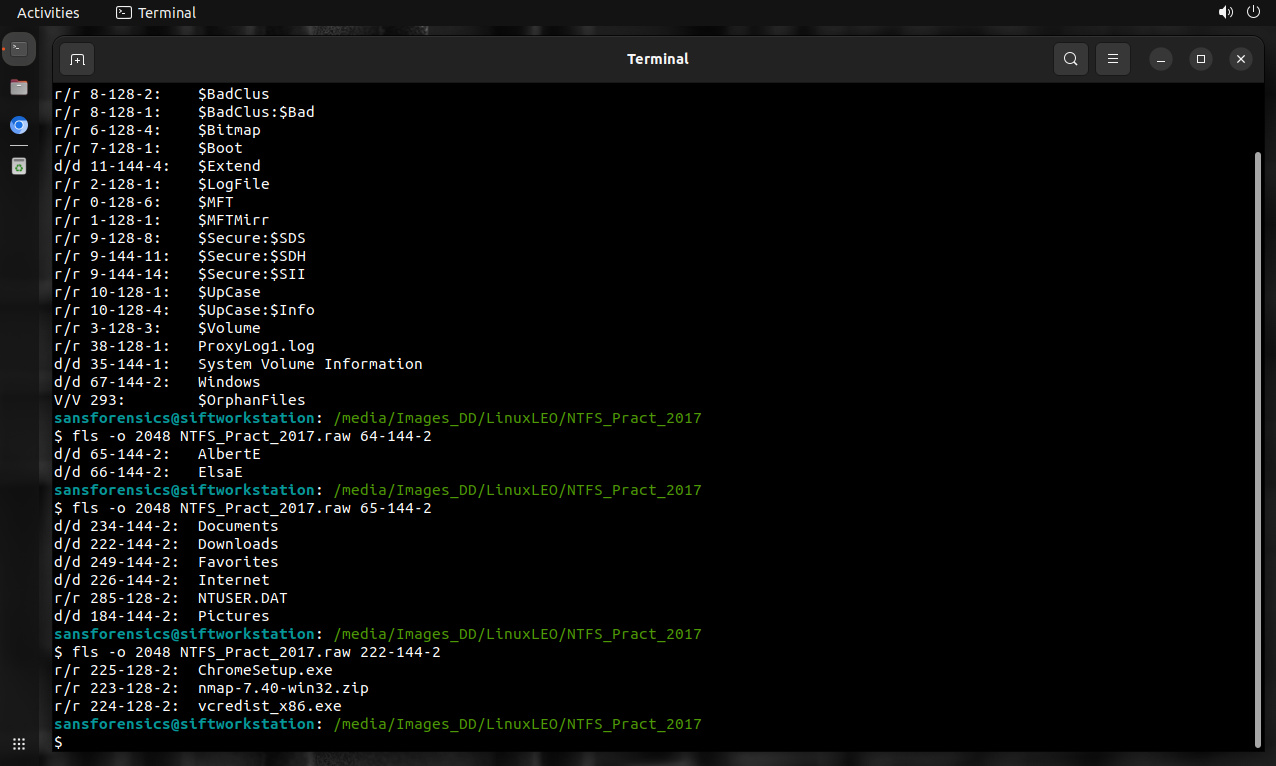Screen dimensions: 1276x766
Task: Open the terminal hamburger menu
Action: 1113,59
